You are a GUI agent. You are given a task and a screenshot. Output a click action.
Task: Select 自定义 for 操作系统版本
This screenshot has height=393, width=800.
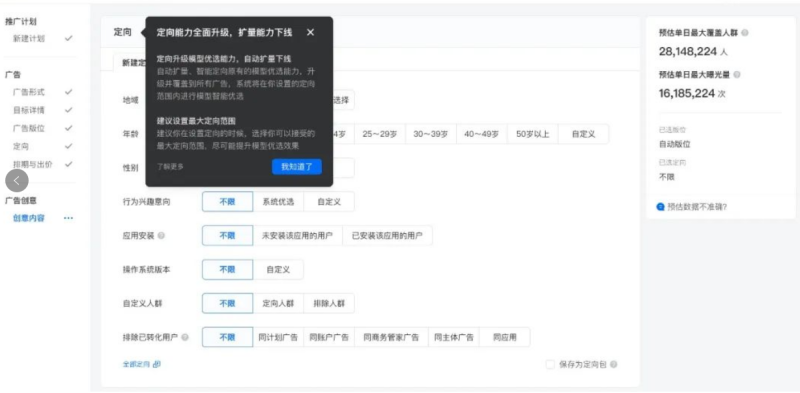pyautogui.click(x=278, y=269)
